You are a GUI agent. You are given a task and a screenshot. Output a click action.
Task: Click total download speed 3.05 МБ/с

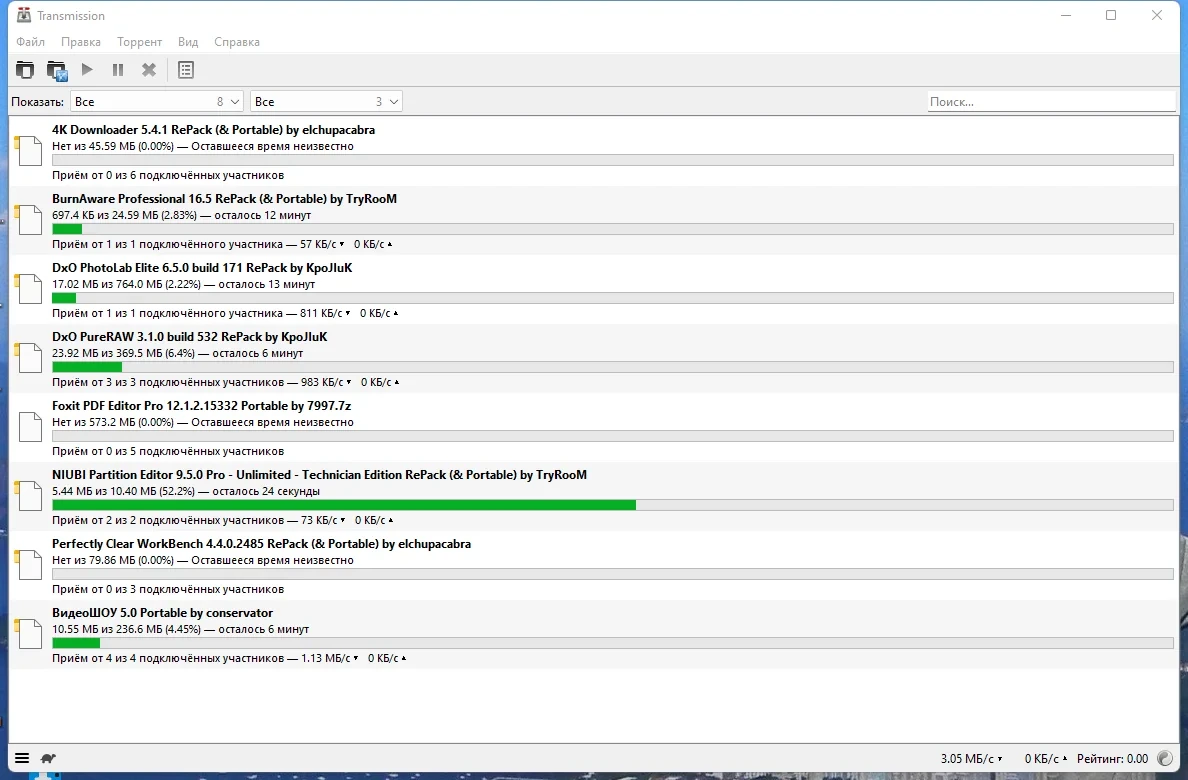tap(971, 759)
